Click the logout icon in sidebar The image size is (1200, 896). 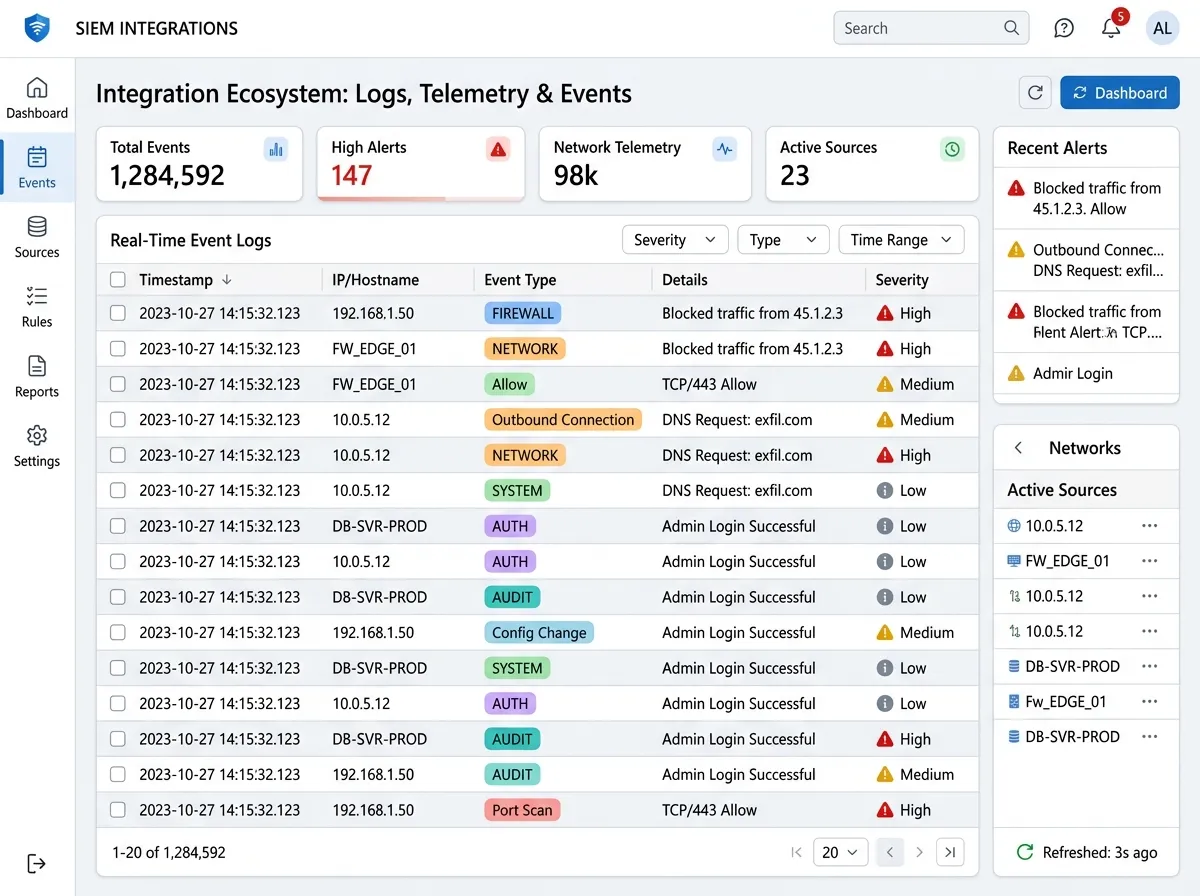pos(37,863)
